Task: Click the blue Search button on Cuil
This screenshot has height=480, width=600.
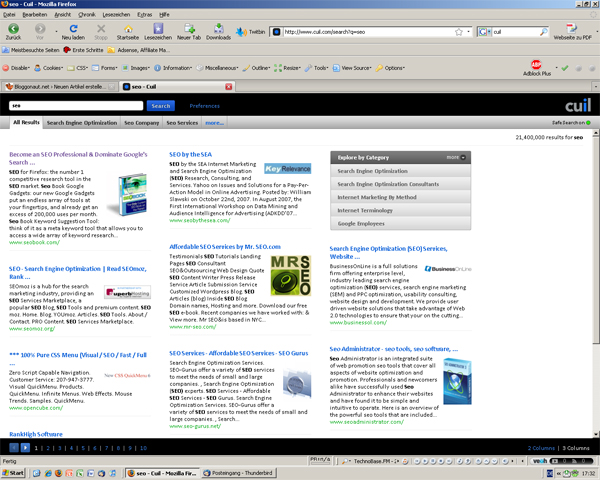Action: 161,106
